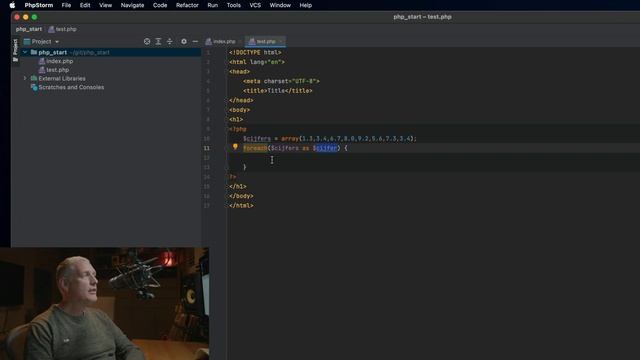The height and width of the screenshot is (360, 640).
Task: Collapse the php_start root folder arrow
Action: [25, 52]
